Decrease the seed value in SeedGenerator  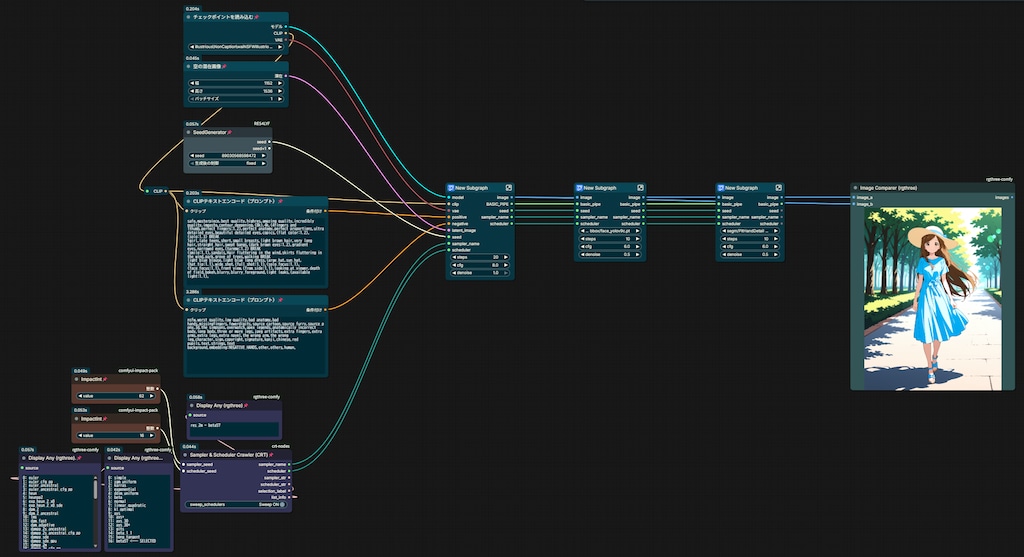coord(192,155)
